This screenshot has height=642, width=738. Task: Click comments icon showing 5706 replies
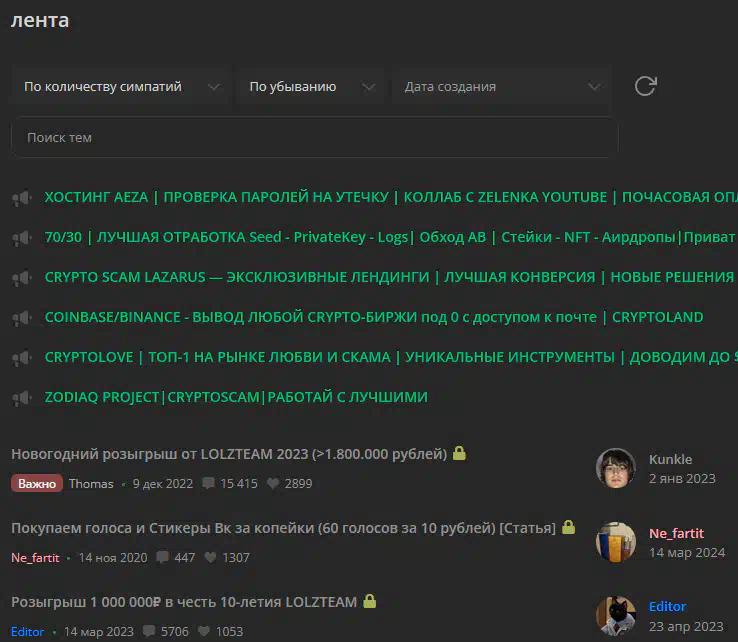click(x=149, y=631)
